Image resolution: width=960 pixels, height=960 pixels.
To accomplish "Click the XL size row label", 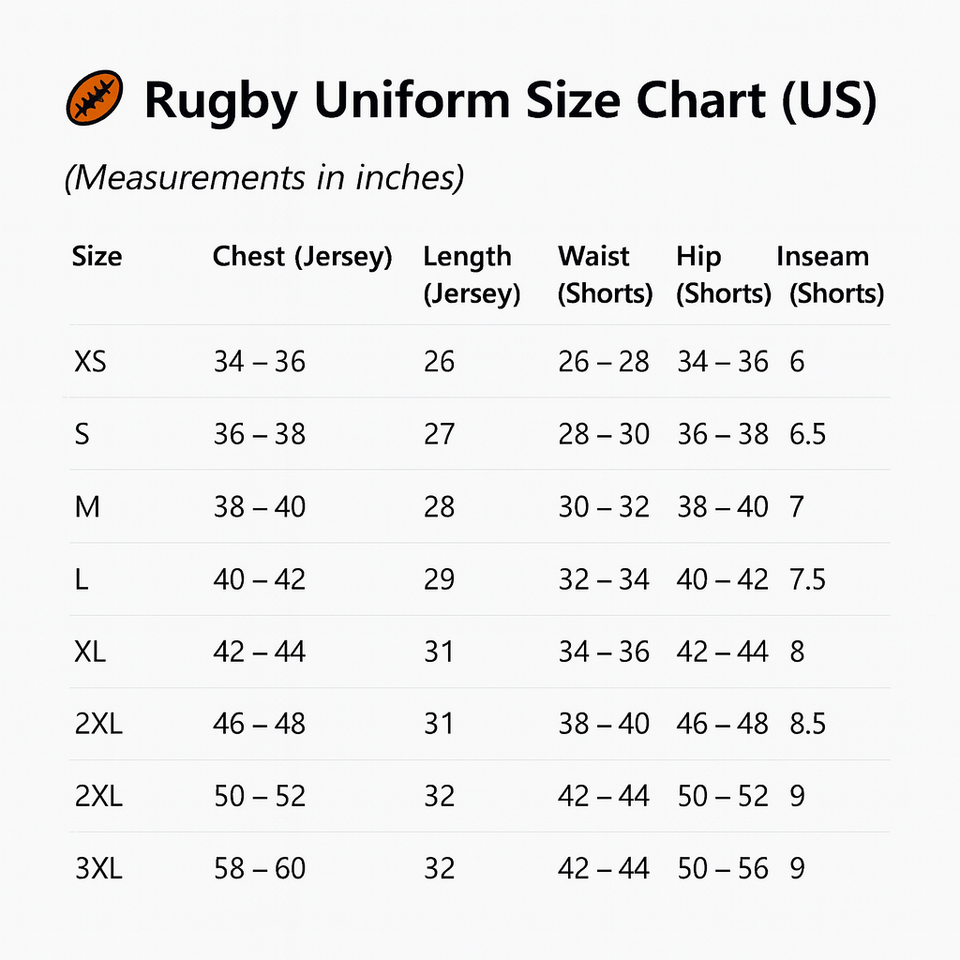I will [x=90, y=652].
